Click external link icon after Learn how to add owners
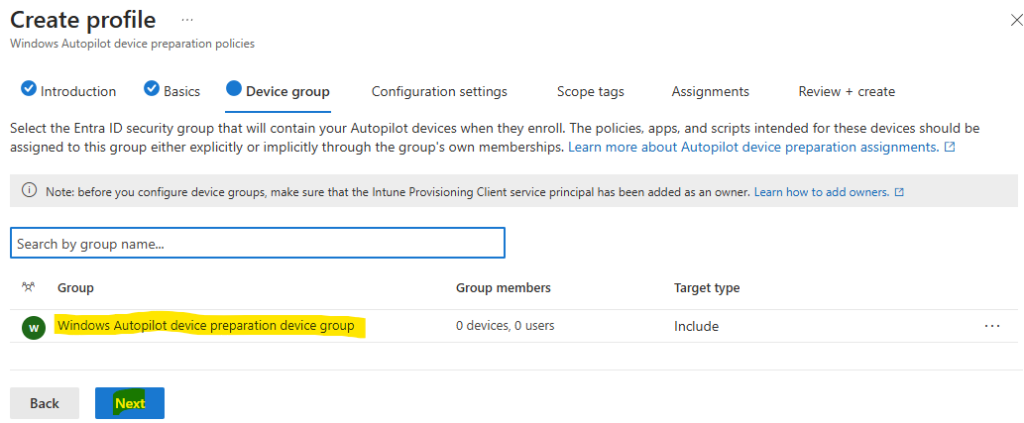The width and height of the screenshot is (1024, 423). pos(899,193)
